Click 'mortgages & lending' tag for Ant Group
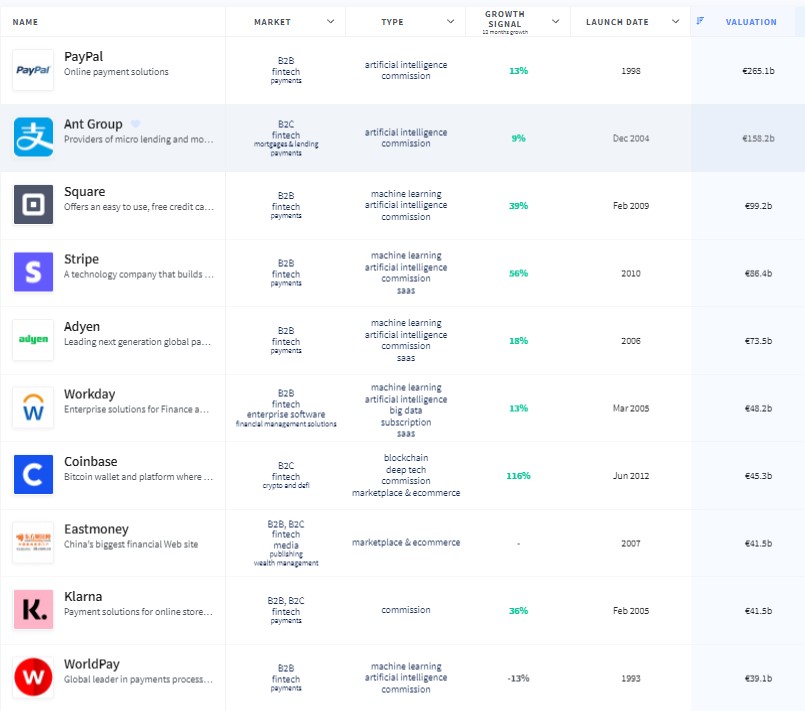 pyautogui.click(x=286, y=144)
